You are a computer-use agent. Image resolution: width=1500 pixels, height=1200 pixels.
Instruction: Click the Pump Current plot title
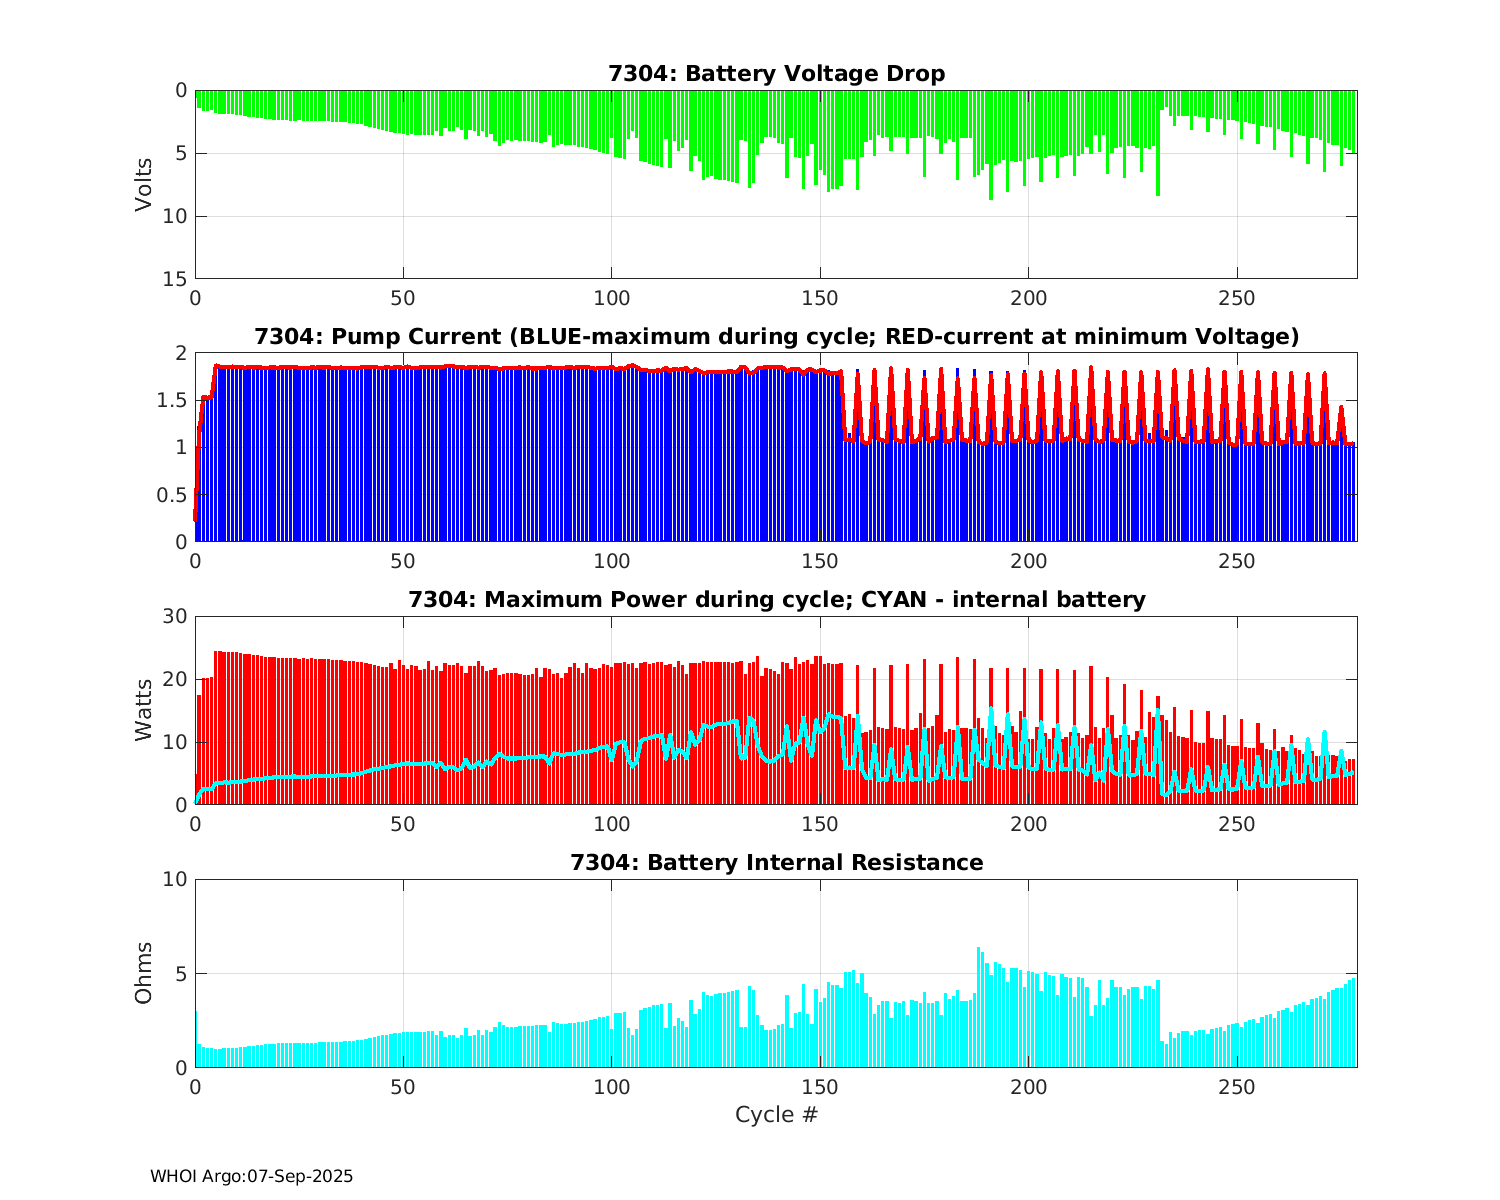click(x=776, y=337)
